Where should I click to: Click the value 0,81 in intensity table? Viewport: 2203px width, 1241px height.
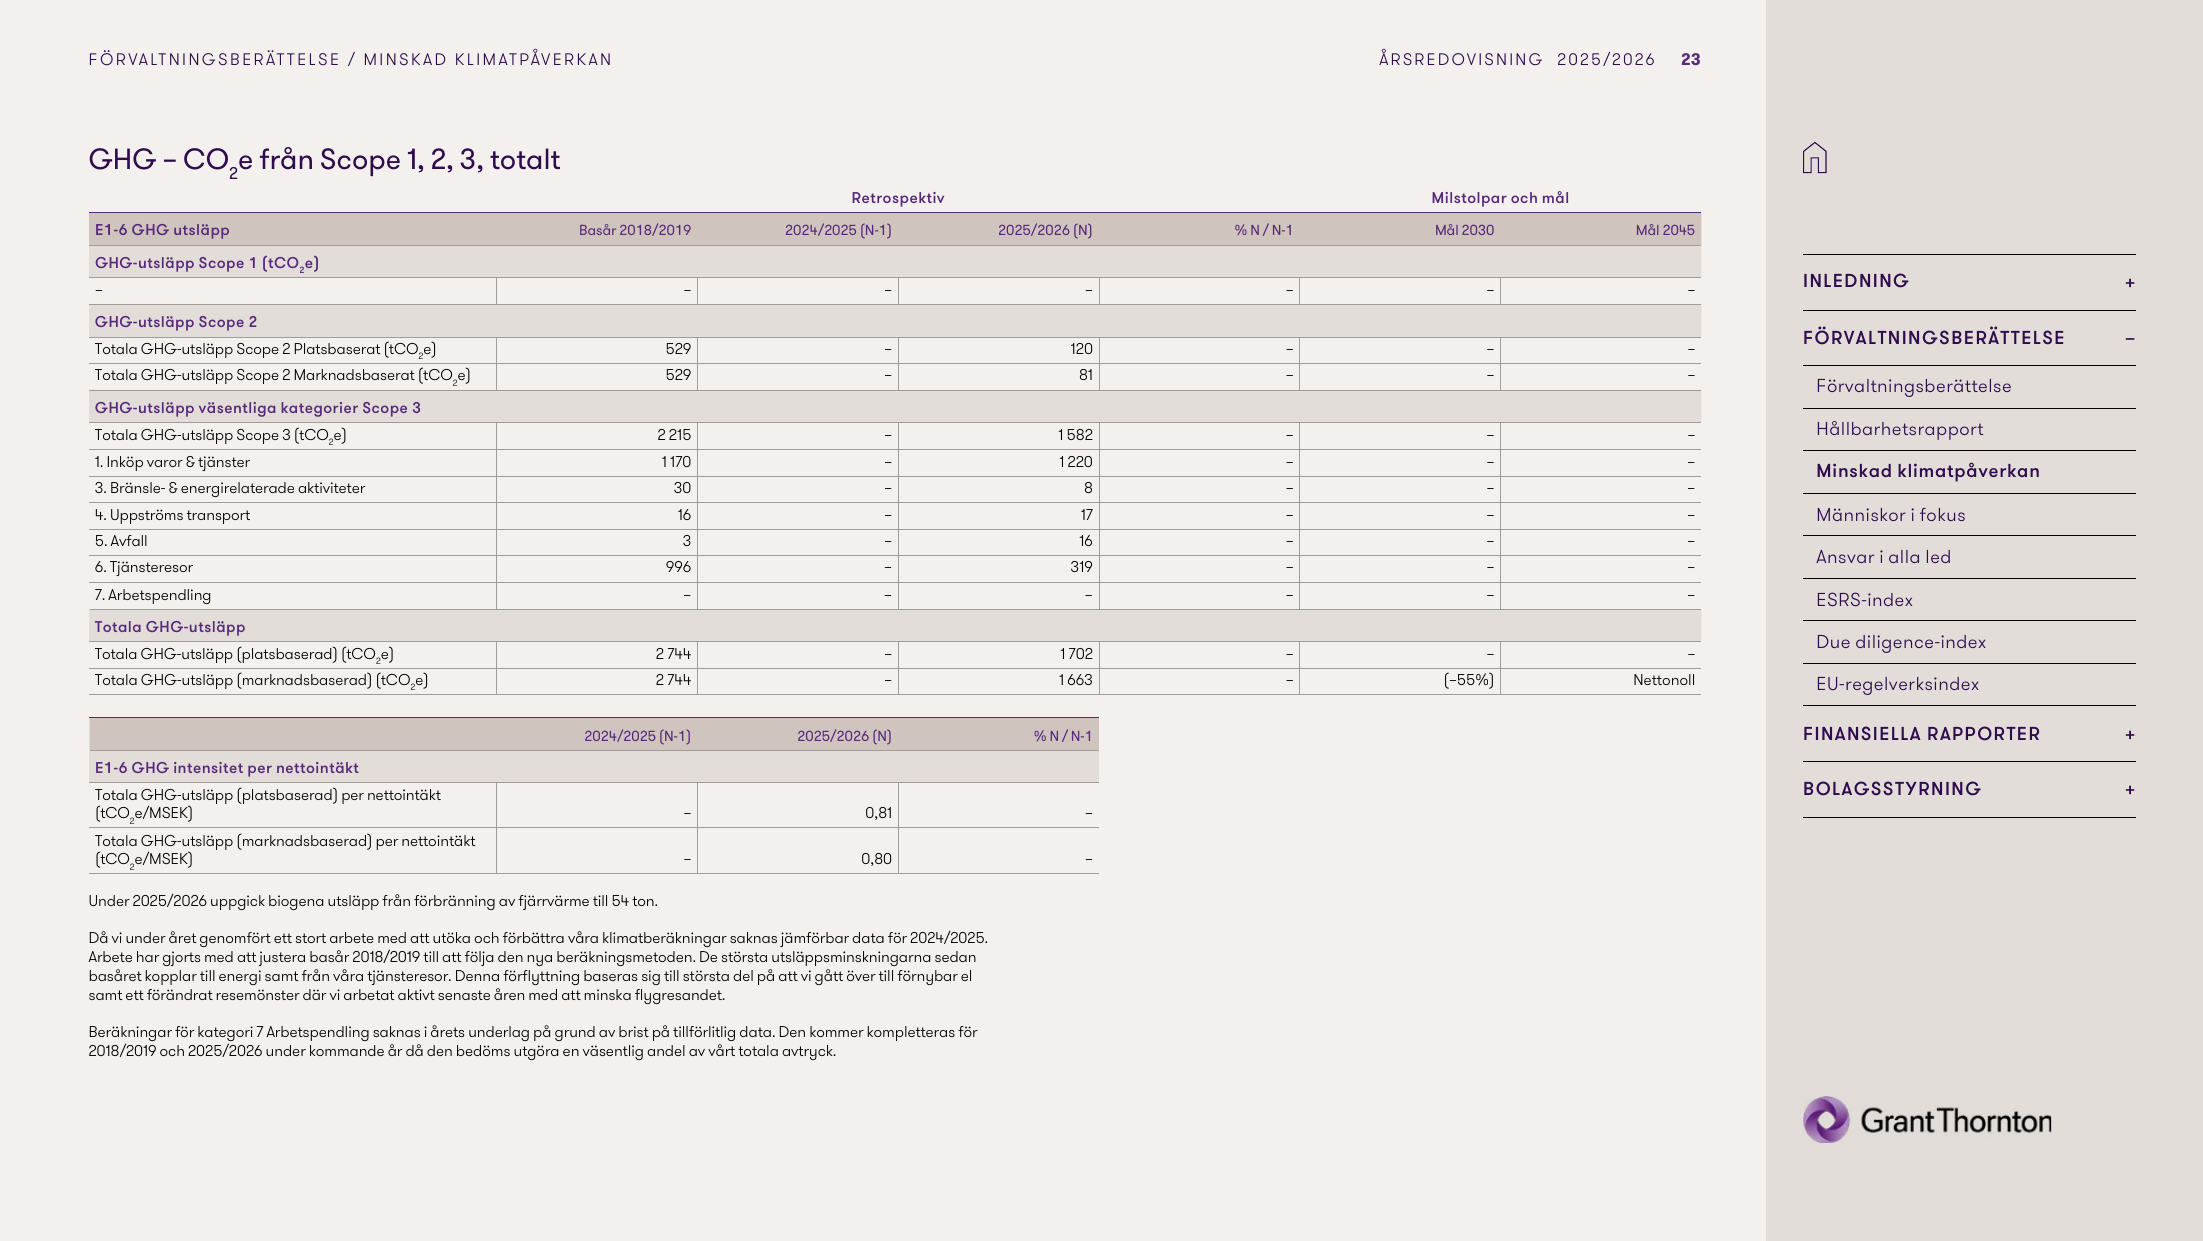pos(878,813)
